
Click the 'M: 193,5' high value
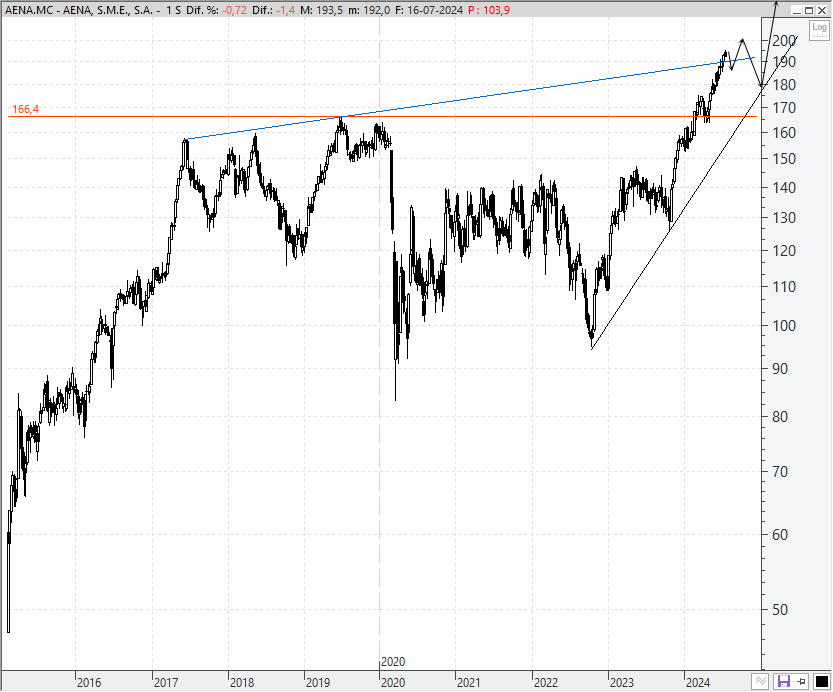tap(321, 10)
